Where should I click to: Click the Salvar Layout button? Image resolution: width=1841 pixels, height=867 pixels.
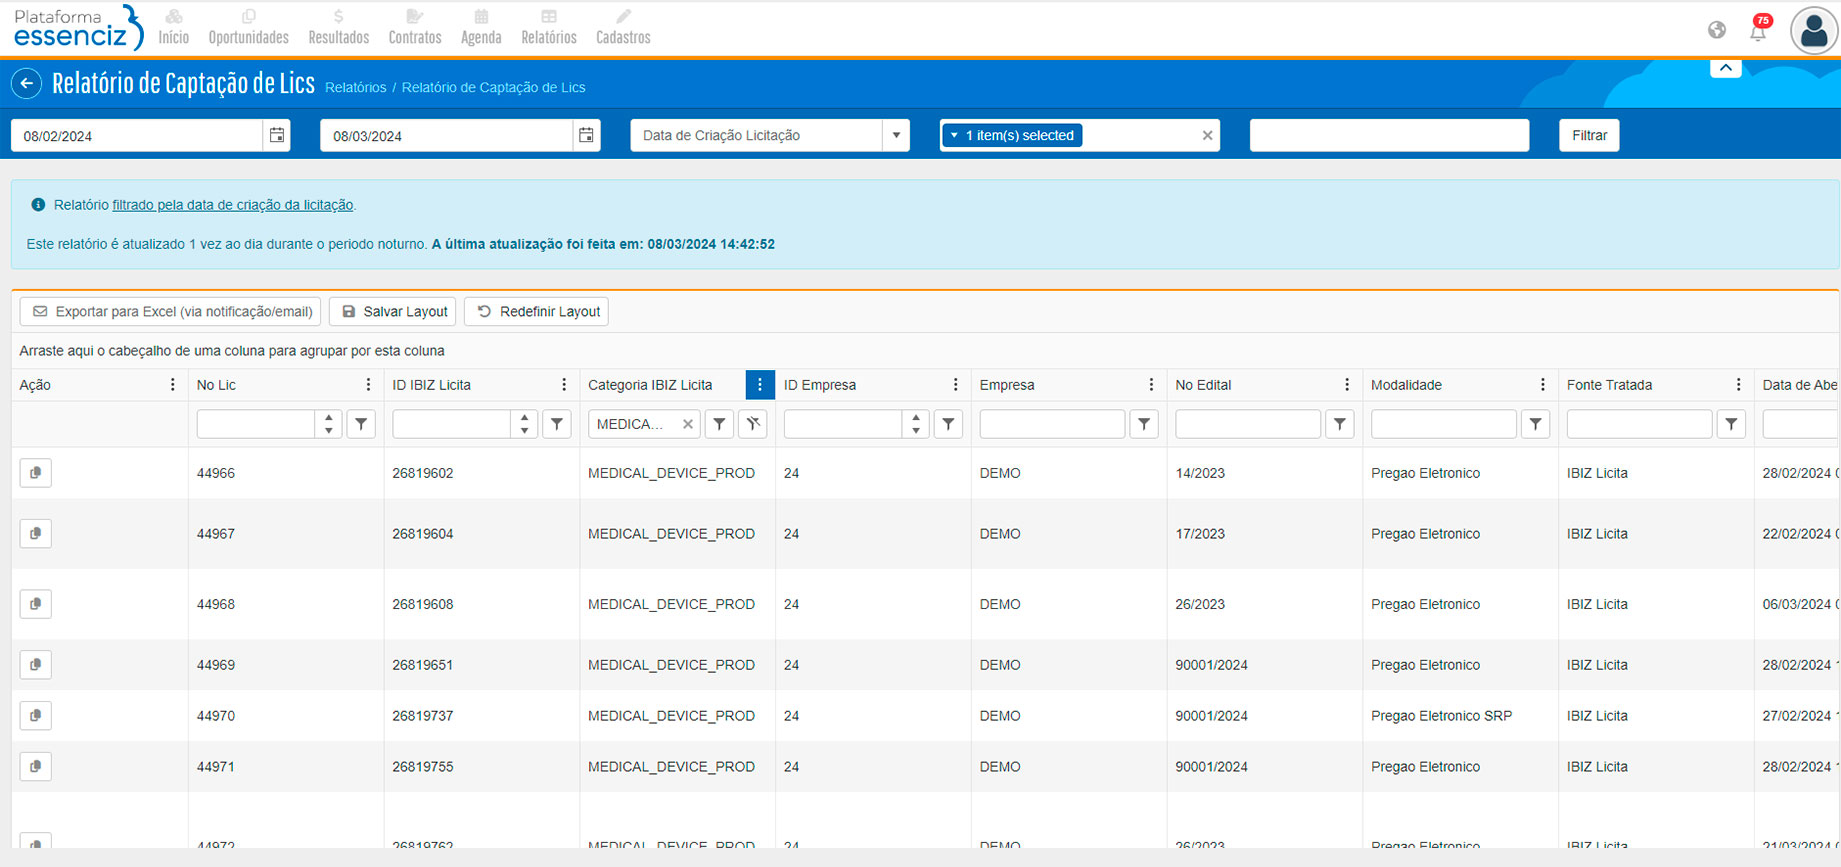pos(393,311)
